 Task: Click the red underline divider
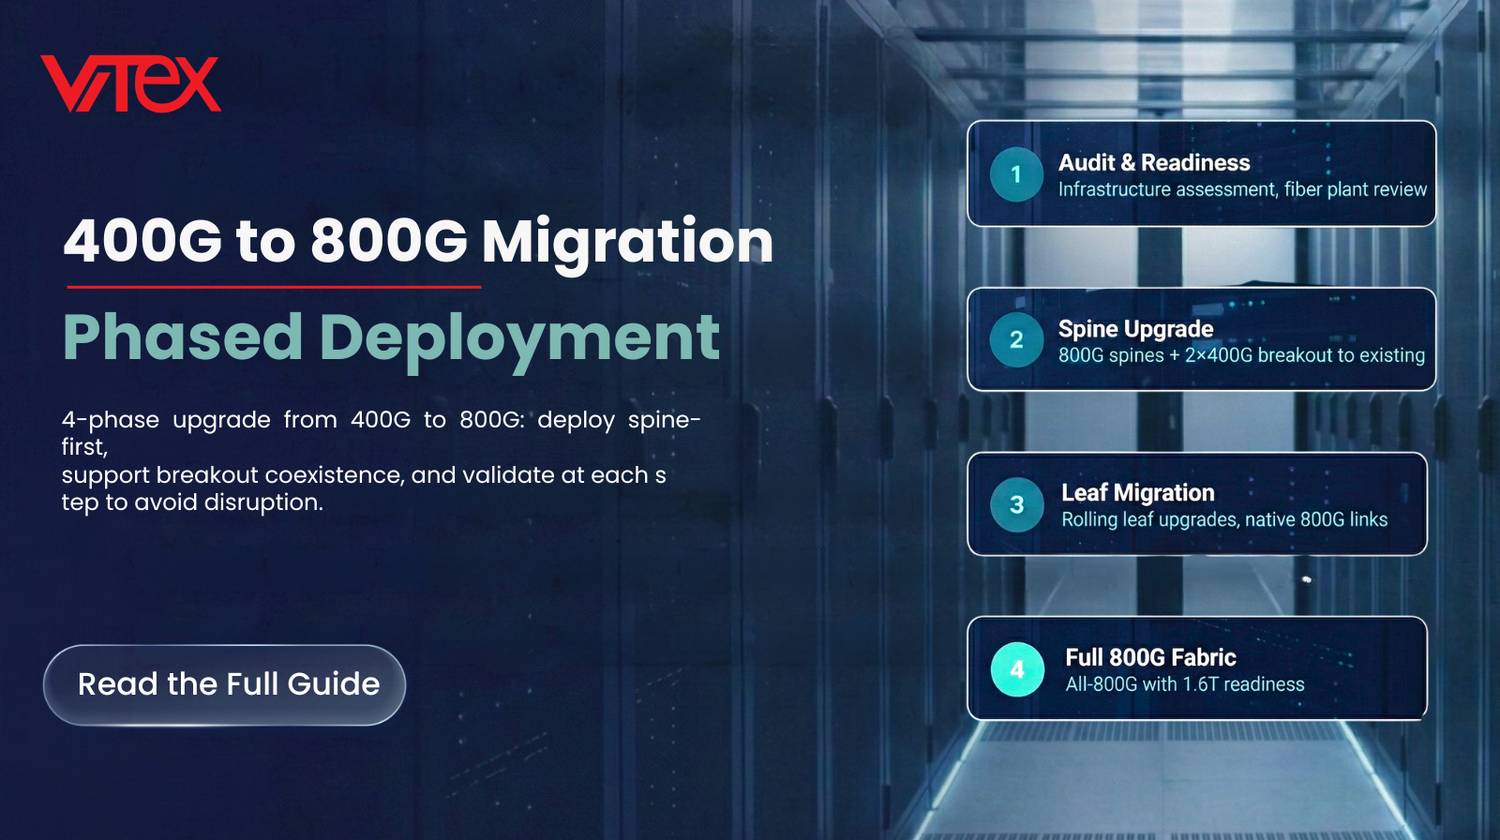pyautogui.click(x=273, y=287)
